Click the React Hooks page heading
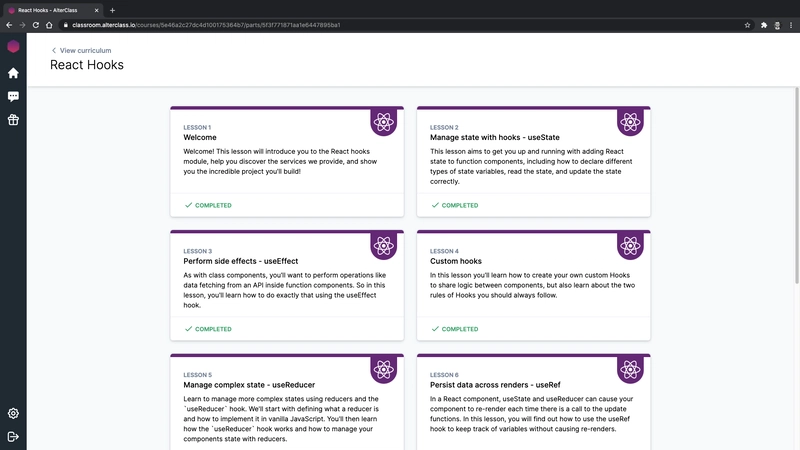Viewport: 800px width, 450px height. pyautogui.click(x=87, y=65)
